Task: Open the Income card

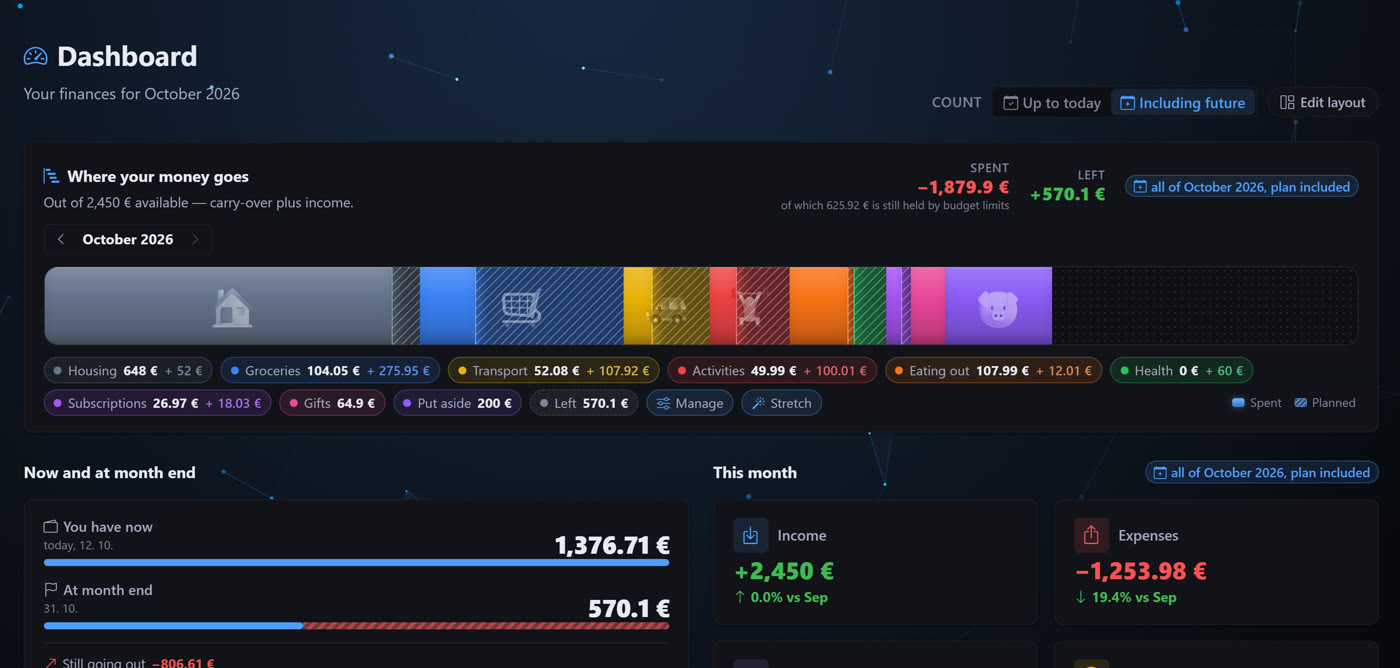Action: click(875, 562)
